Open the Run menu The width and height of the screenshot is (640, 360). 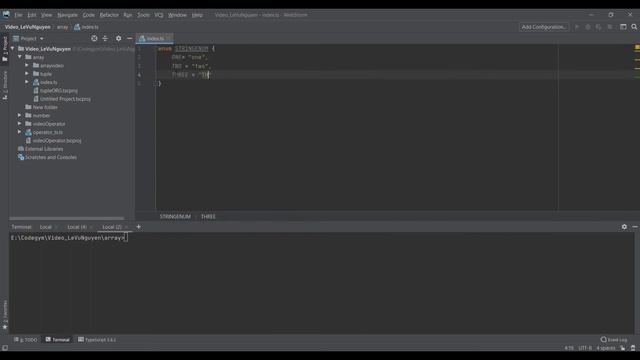pos(128,15)
